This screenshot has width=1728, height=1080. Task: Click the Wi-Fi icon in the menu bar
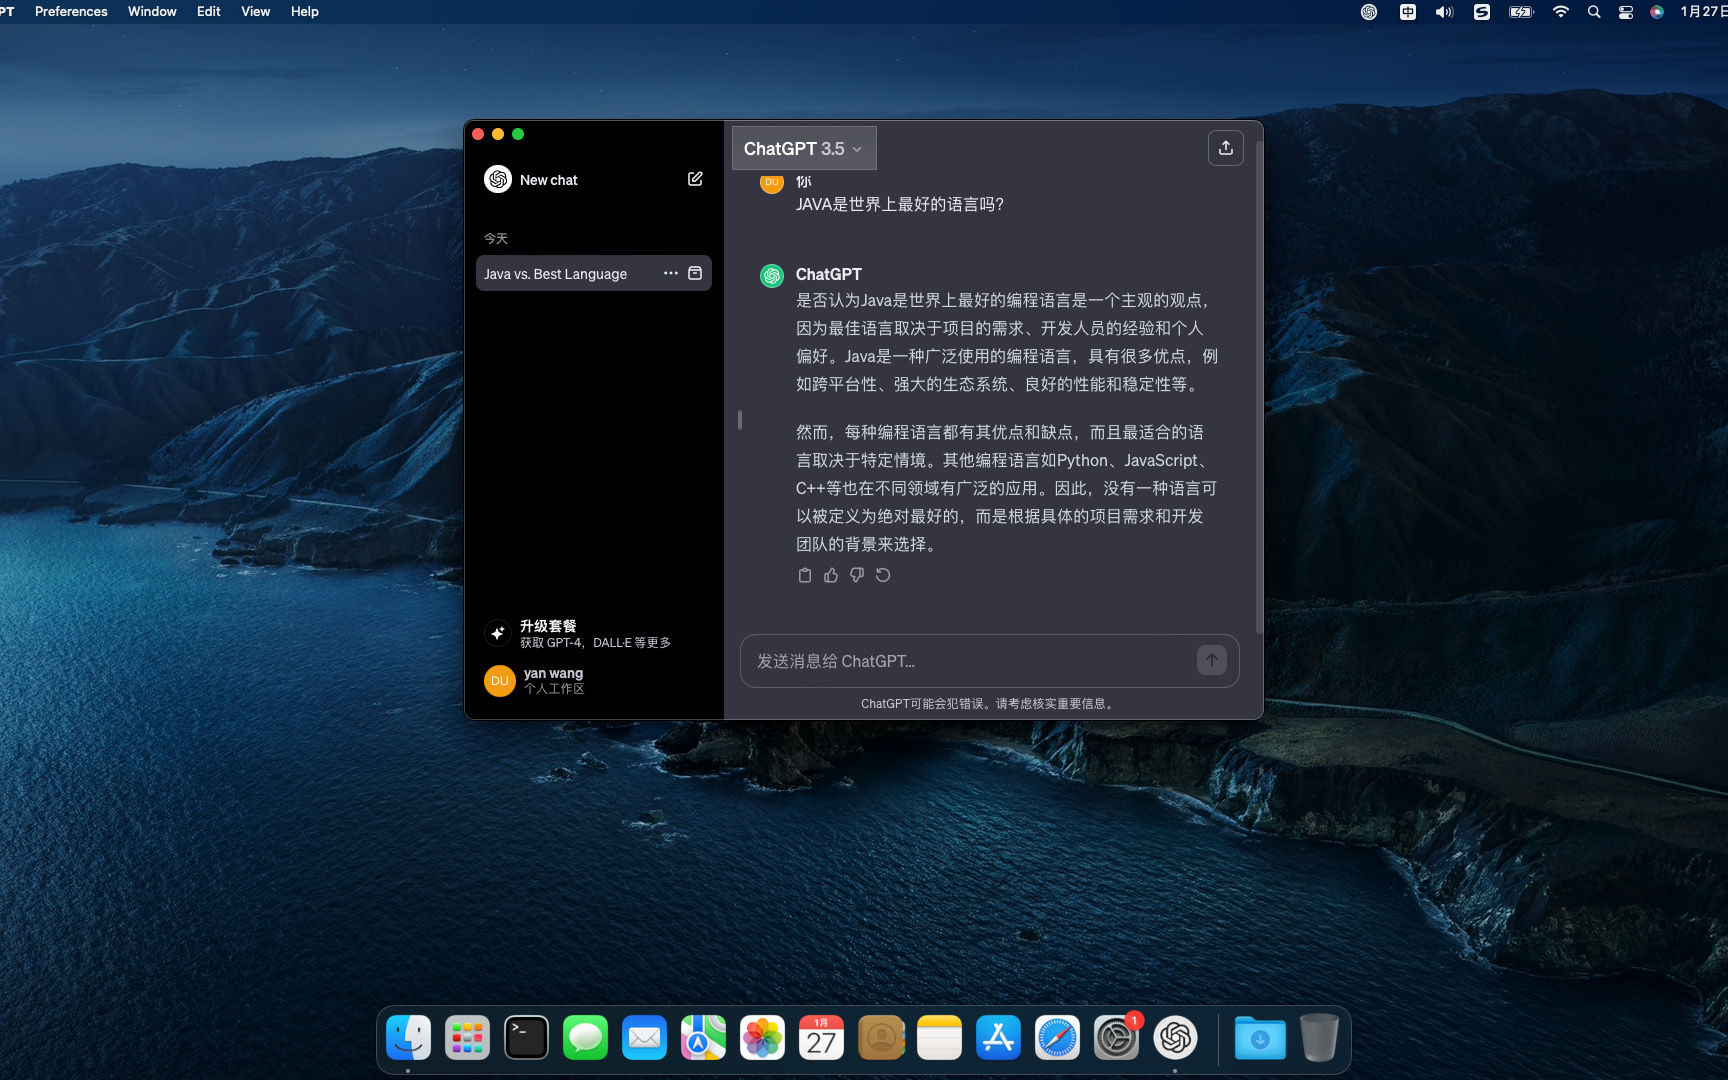[1560, 12]
